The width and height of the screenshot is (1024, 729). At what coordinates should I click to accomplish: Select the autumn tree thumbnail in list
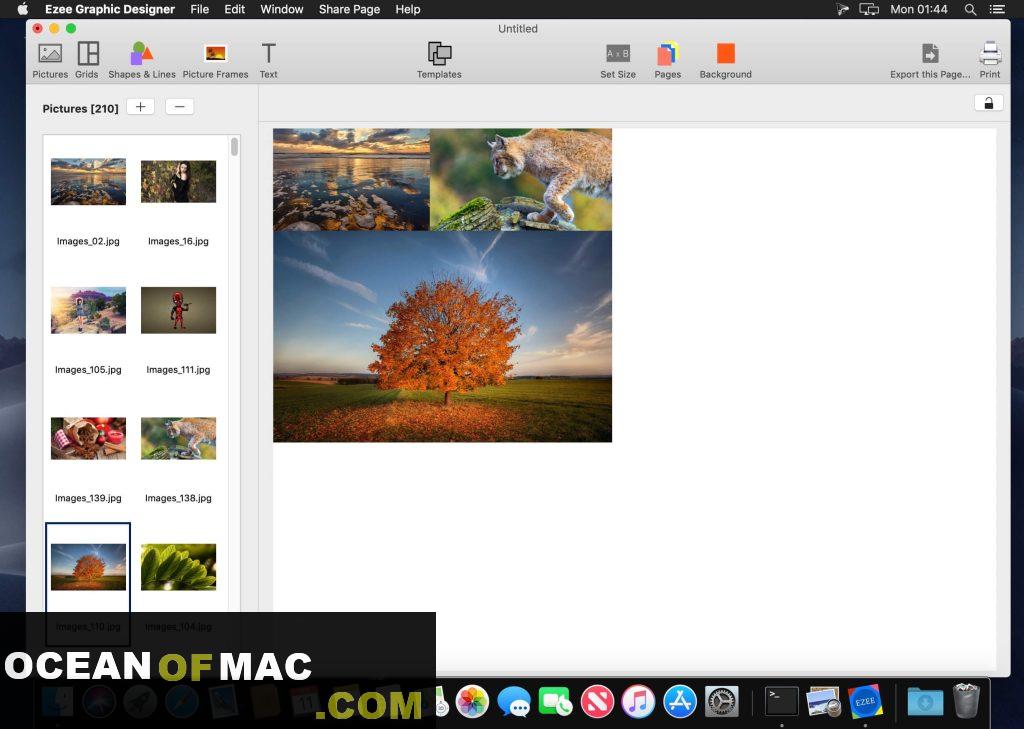pos(88,567)
